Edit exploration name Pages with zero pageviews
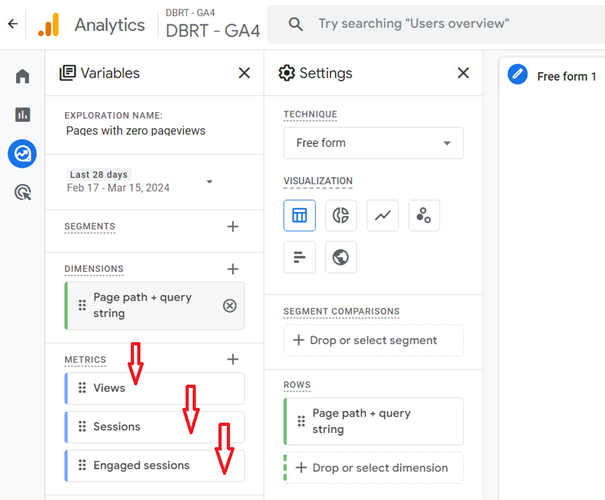This screenshot has width=605, height=500. click(x=135, y=131)
